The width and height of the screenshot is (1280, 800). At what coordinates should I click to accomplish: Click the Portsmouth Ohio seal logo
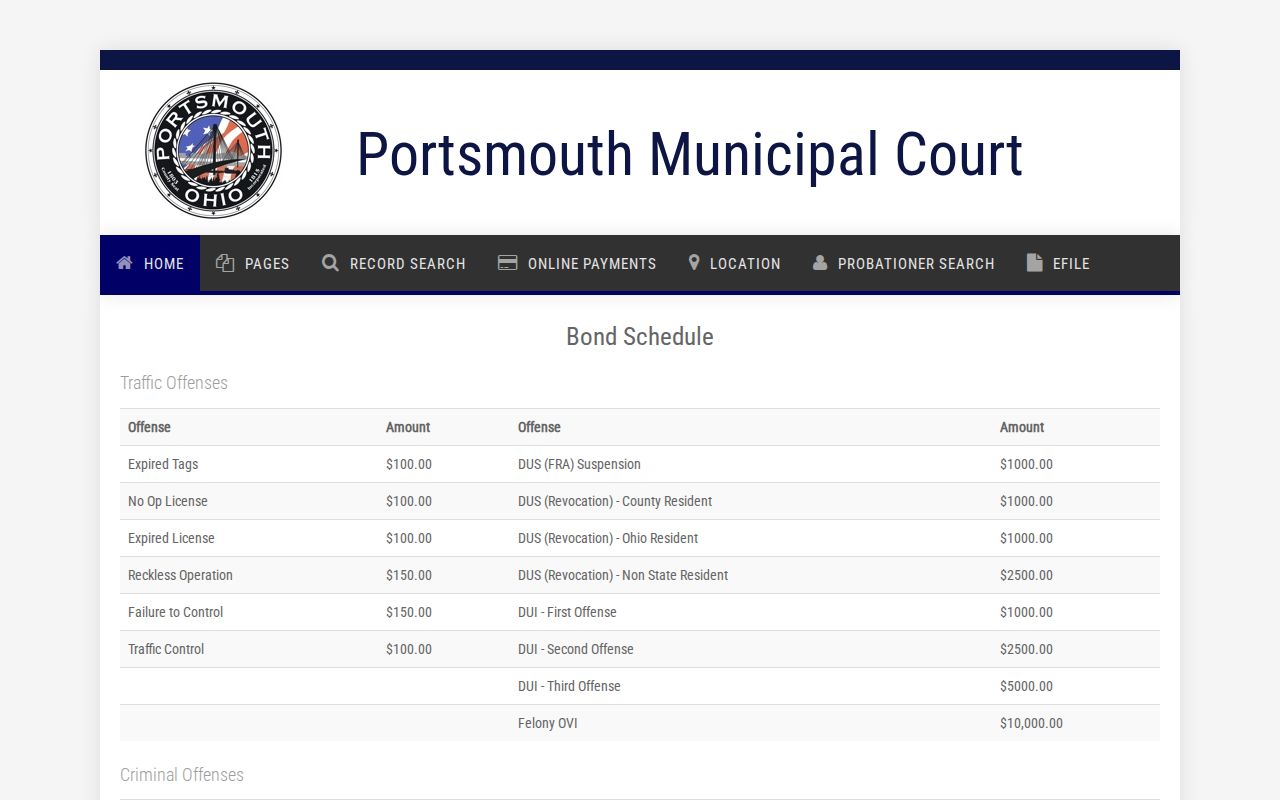click(x=213, y=151)
